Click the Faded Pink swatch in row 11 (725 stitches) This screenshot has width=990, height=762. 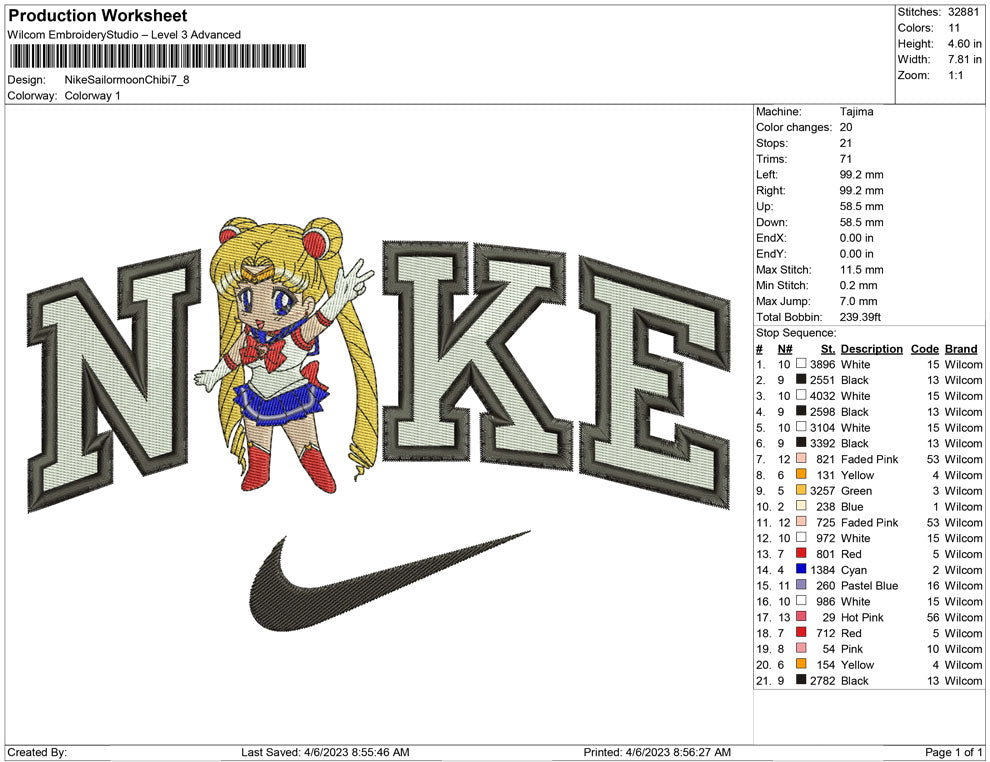[801, 521]
